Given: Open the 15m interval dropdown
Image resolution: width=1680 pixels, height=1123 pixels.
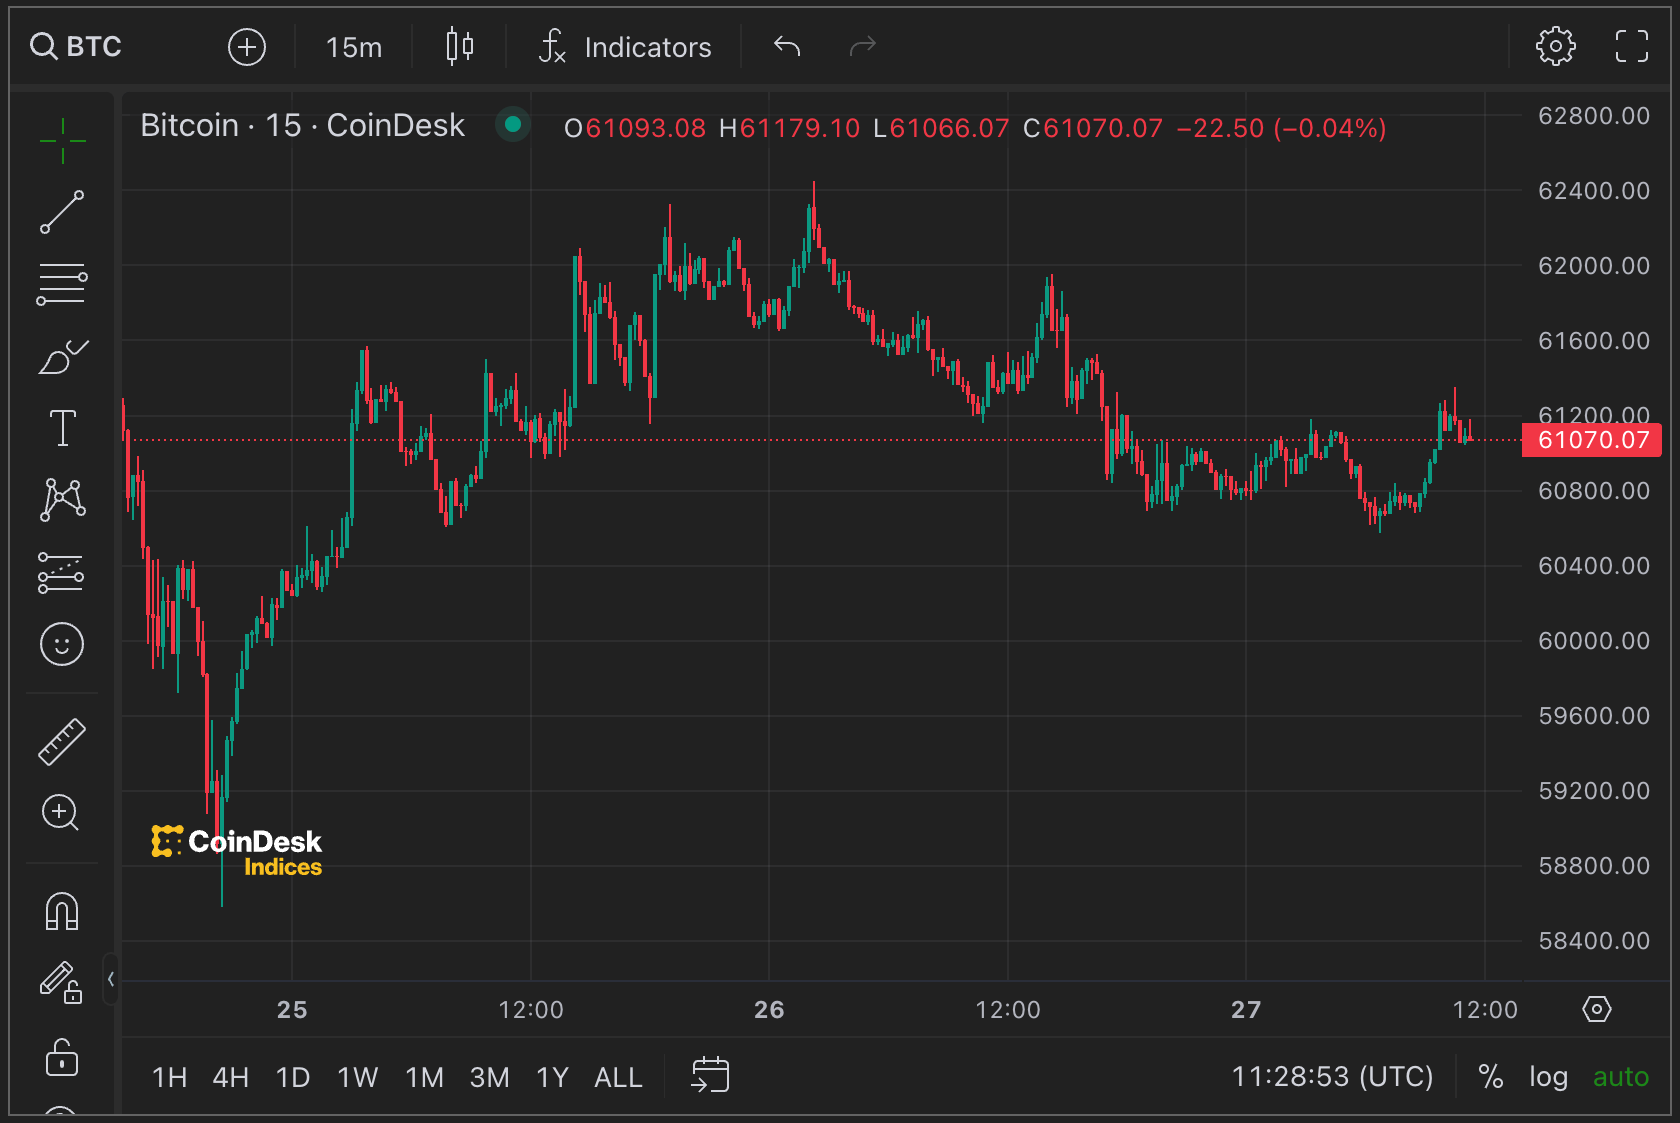Looking at the screenshot, I should tap(354, 47).
